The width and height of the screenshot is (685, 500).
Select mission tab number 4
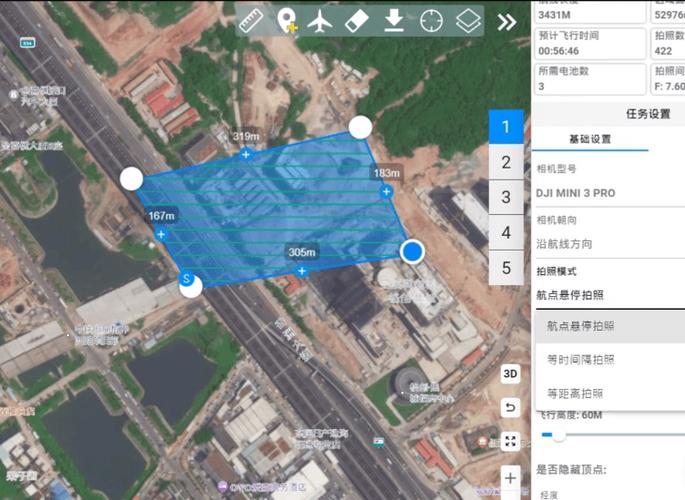point(506,232)
